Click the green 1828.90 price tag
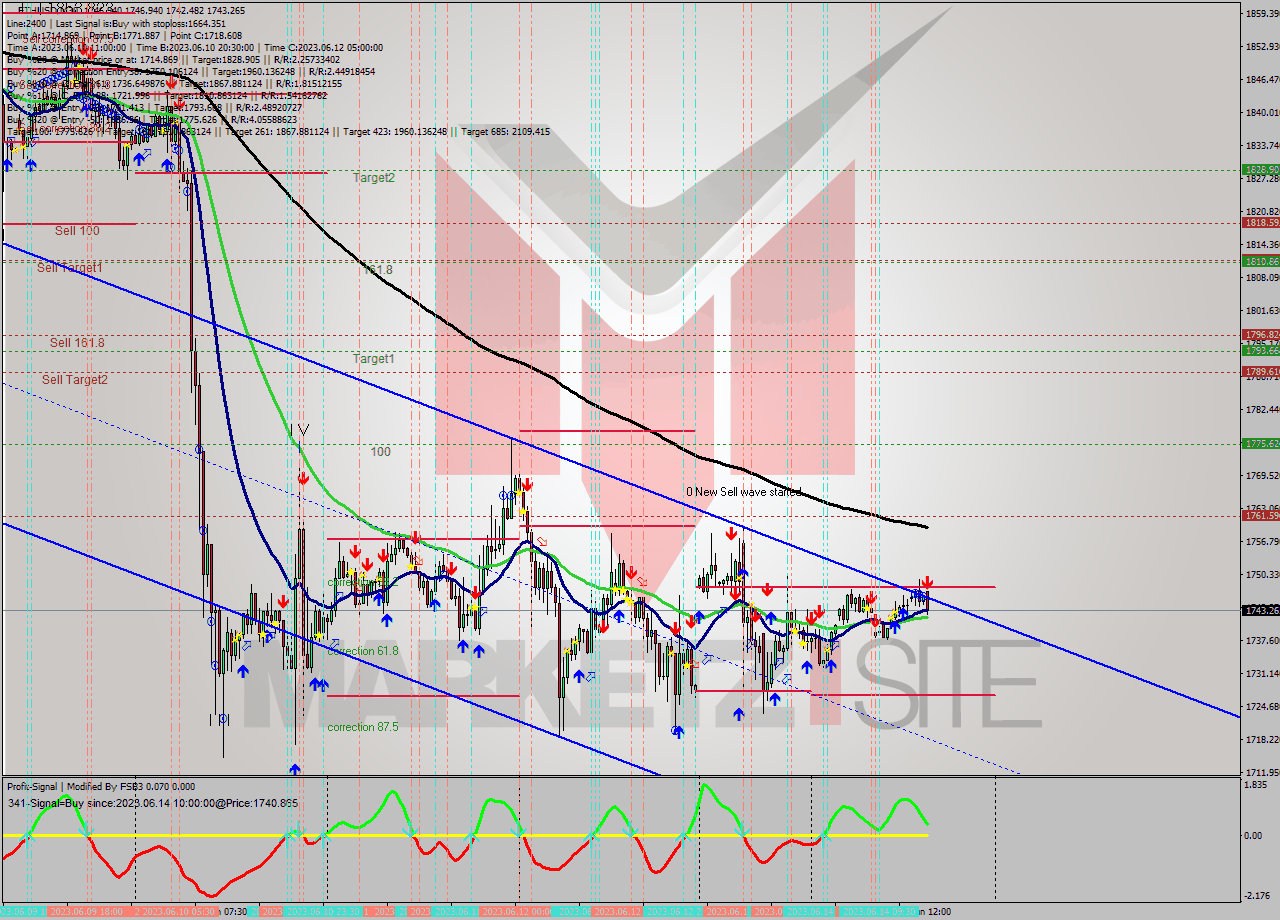 click(x=1260, y=170)
